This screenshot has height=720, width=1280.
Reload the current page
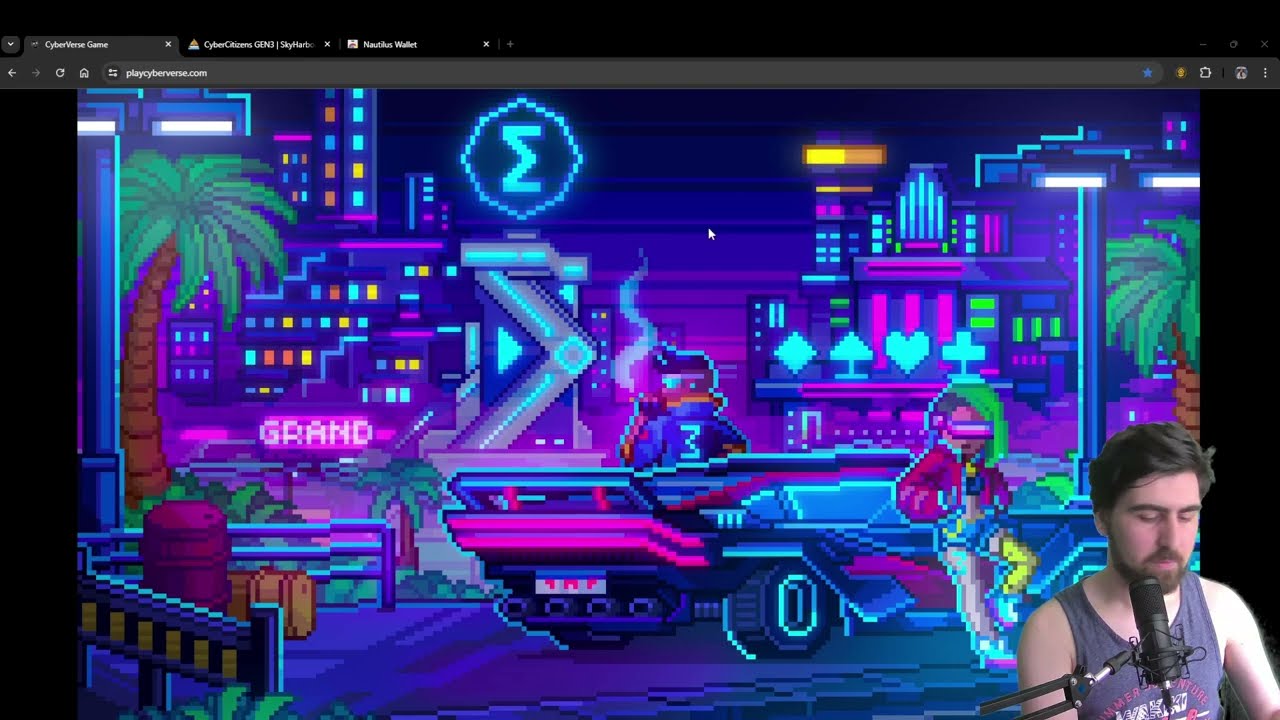[60, 73]
